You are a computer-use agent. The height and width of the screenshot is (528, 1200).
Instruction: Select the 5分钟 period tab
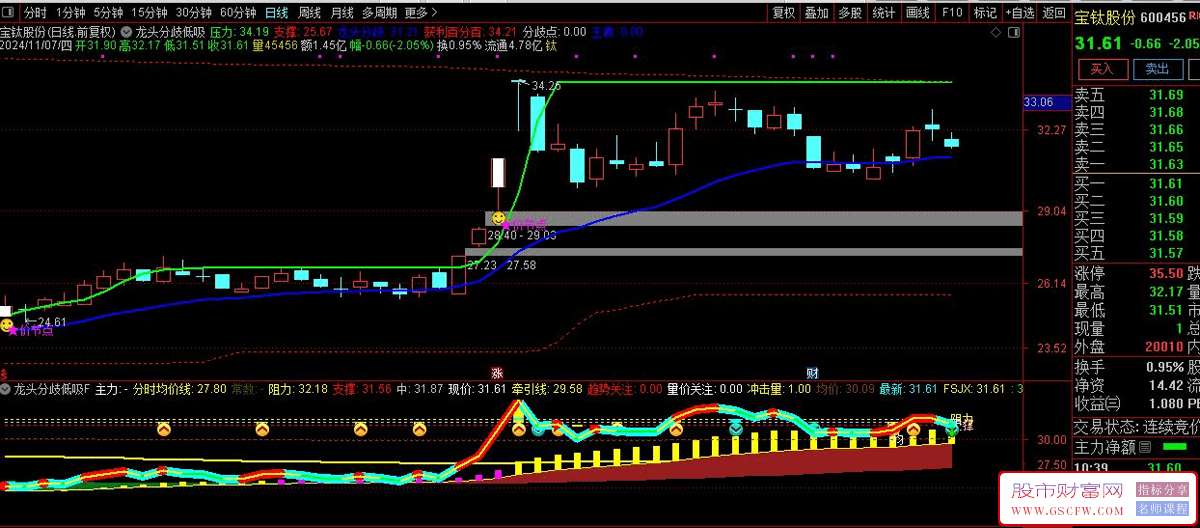coord(109,13)
